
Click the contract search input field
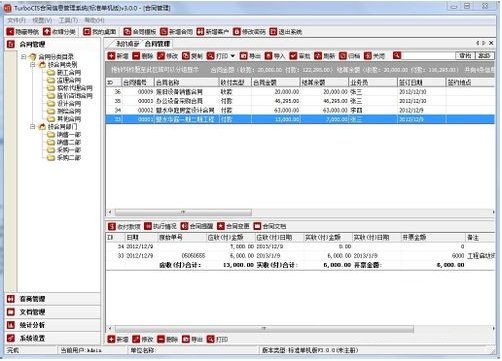click(x=428, y=56)
